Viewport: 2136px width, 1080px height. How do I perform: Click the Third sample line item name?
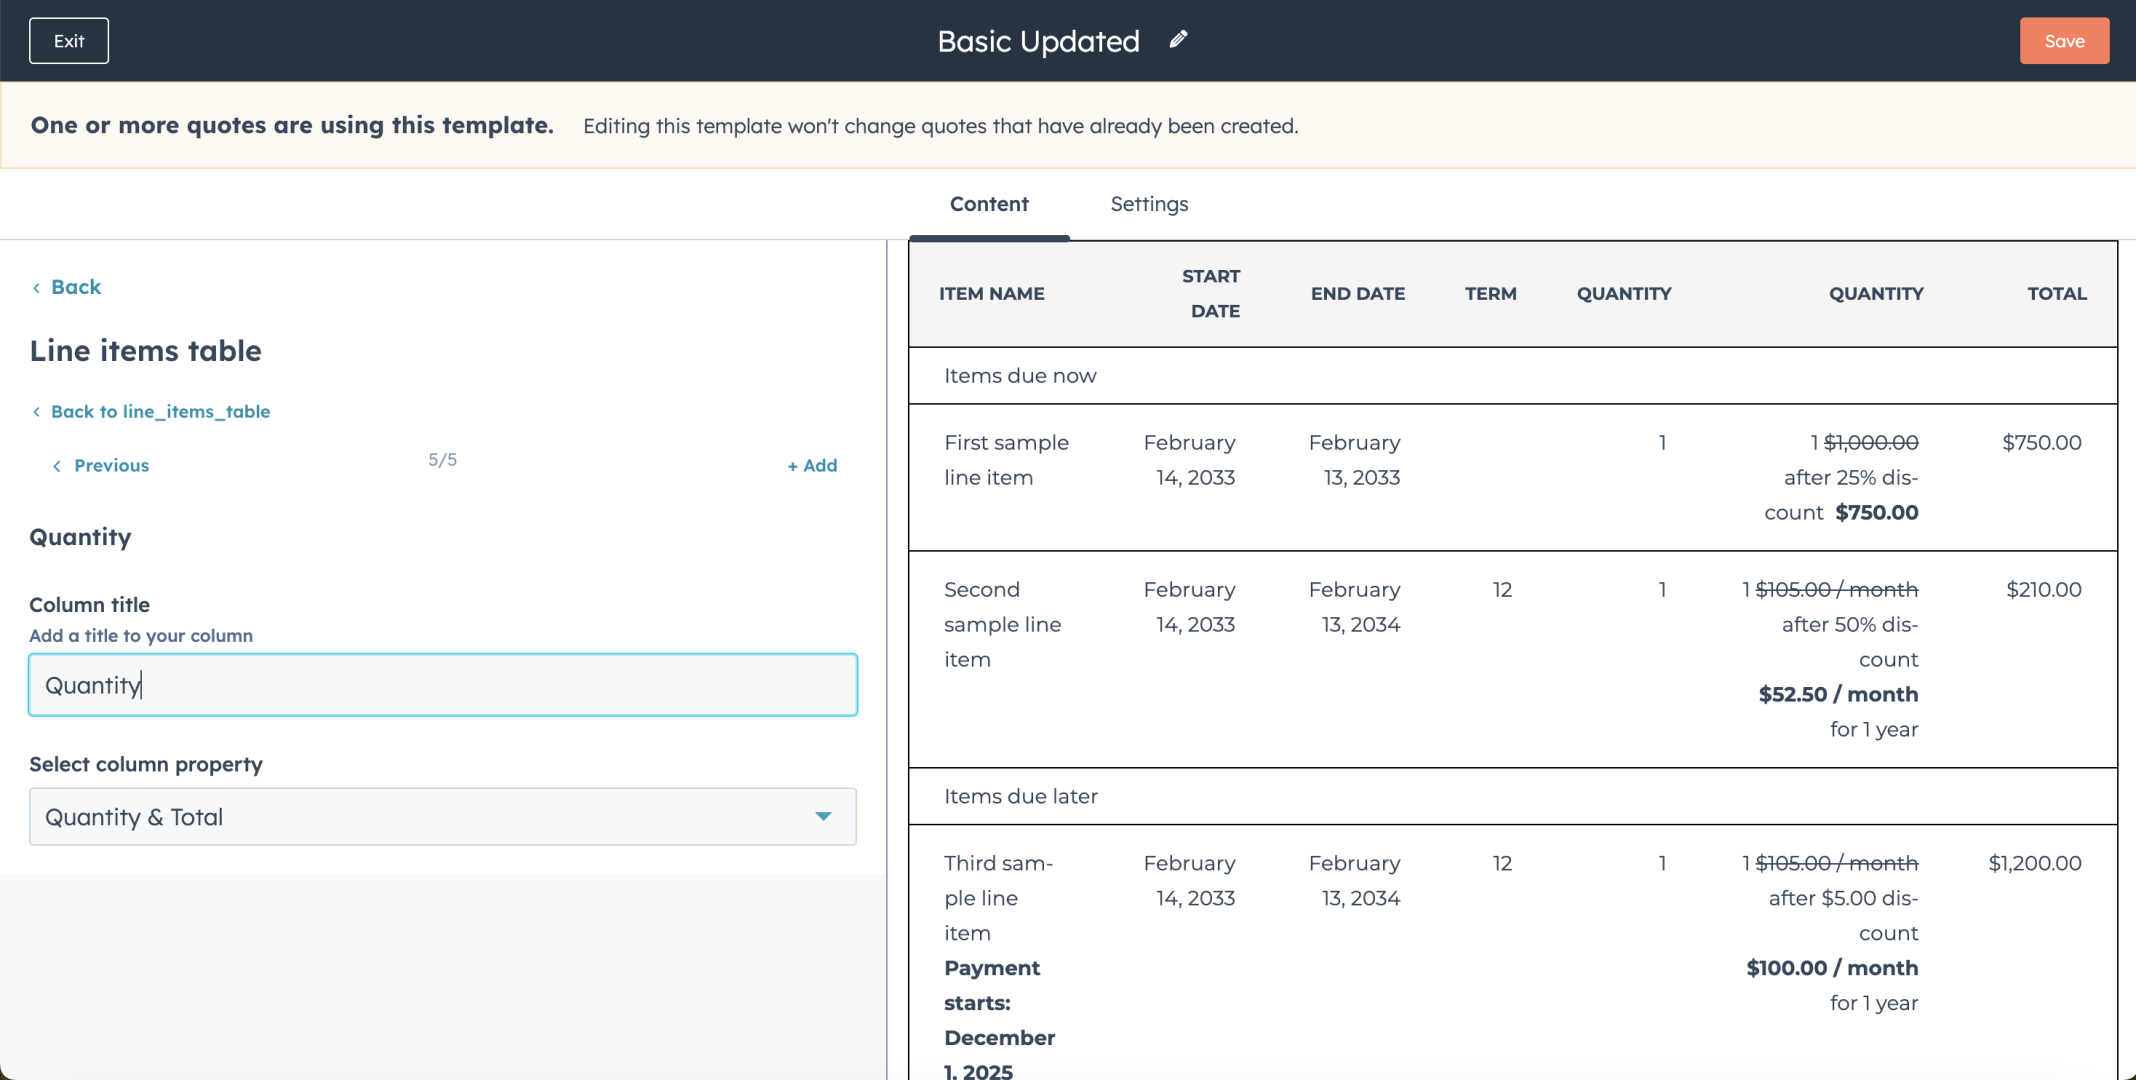click(998, 898)
